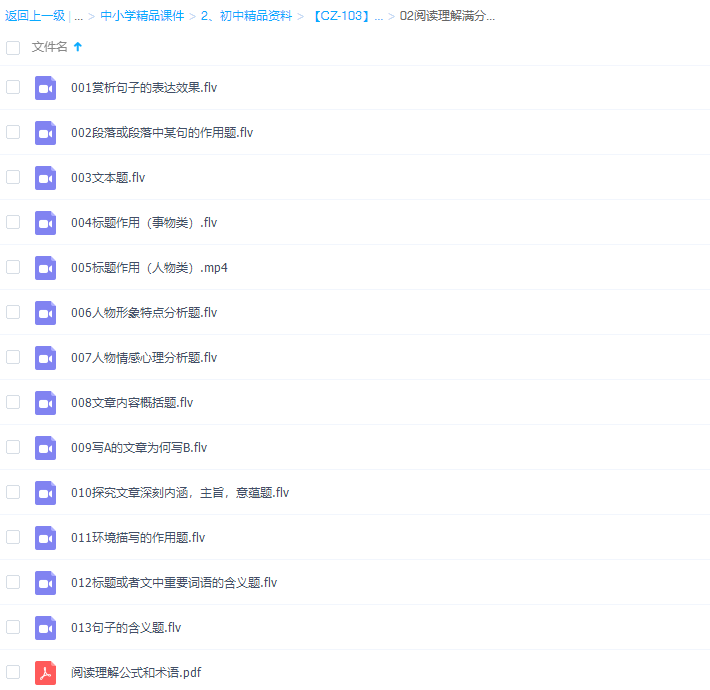Go to 中小学精品课件 in breadcrumb

tap(142, 16)
